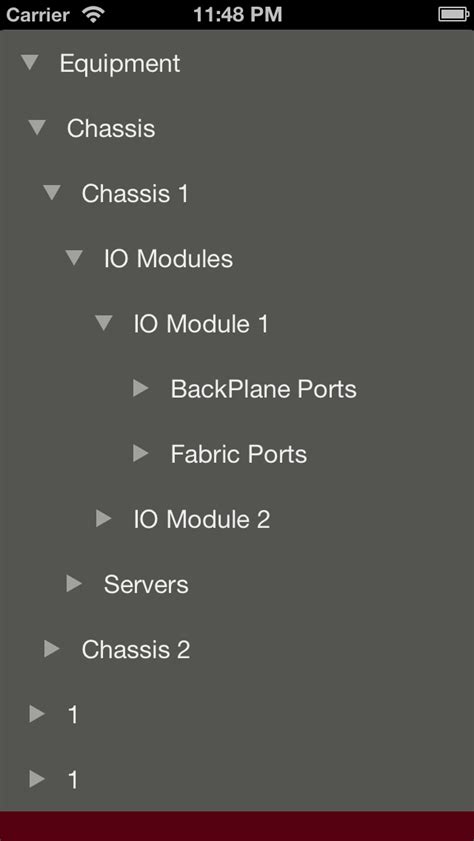Select the Chassis 2 label

tap(136, 650)
